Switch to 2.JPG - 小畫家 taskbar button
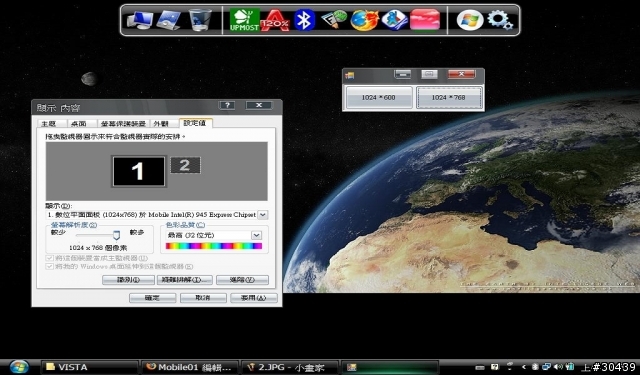The width and height of the screenshot is (640, 375). tap(290, 367)
